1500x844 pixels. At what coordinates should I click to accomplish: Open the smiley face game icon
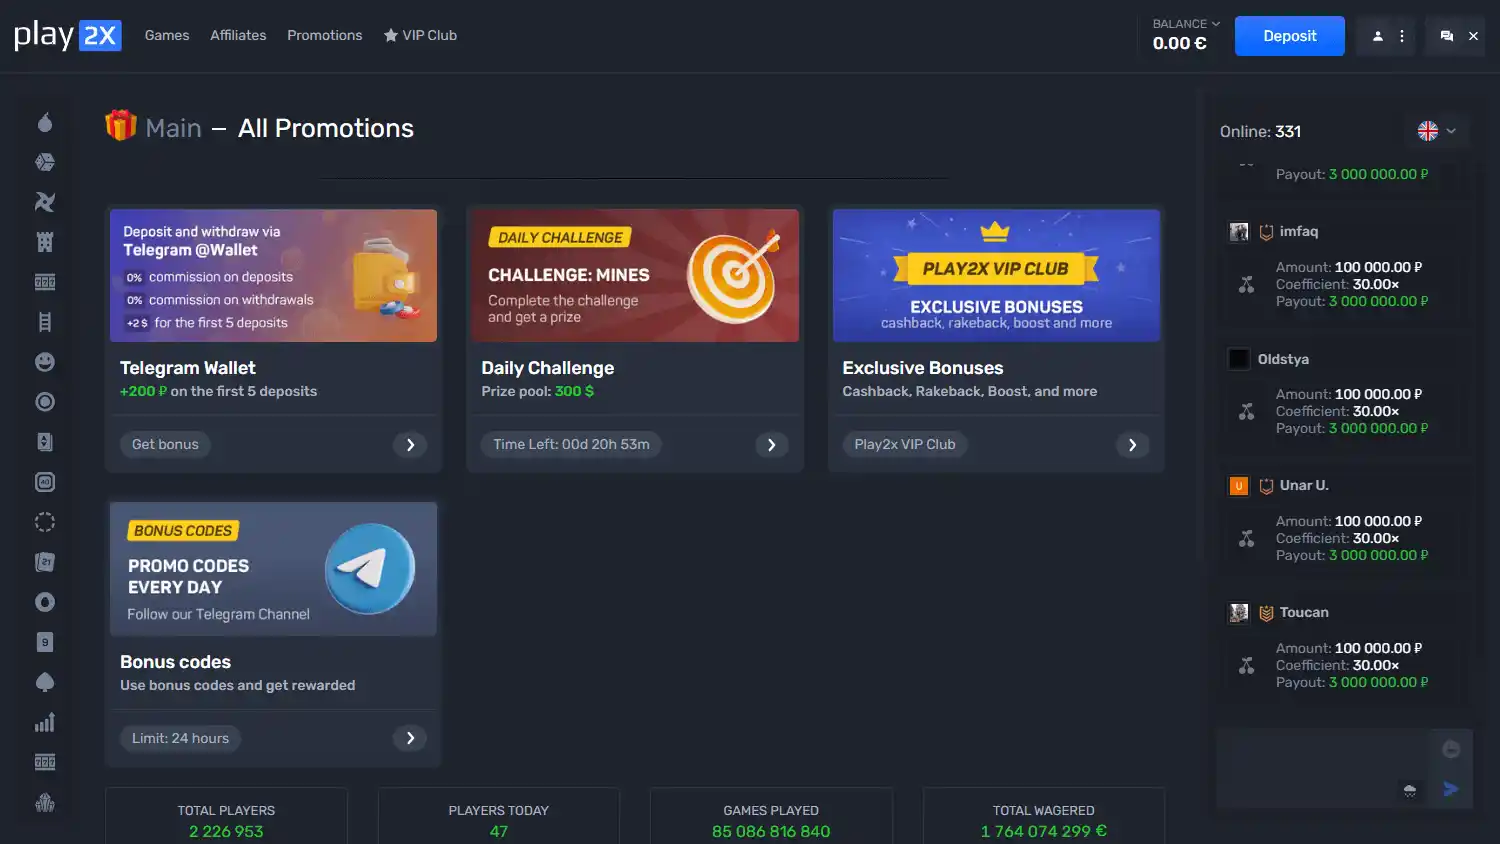pos(45,362)
